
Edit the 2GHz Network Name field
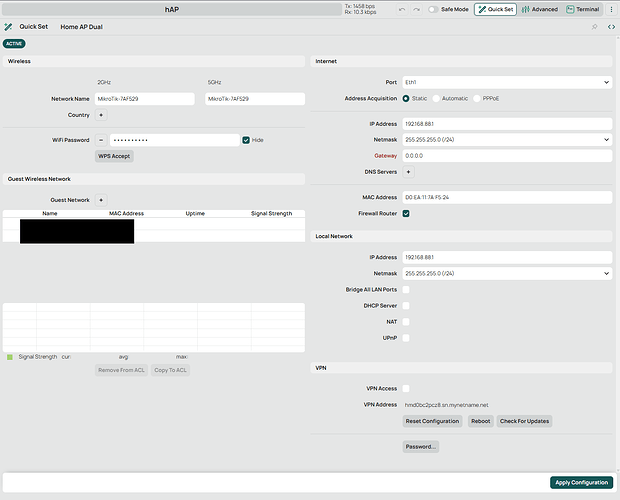(x=145, y=99)
